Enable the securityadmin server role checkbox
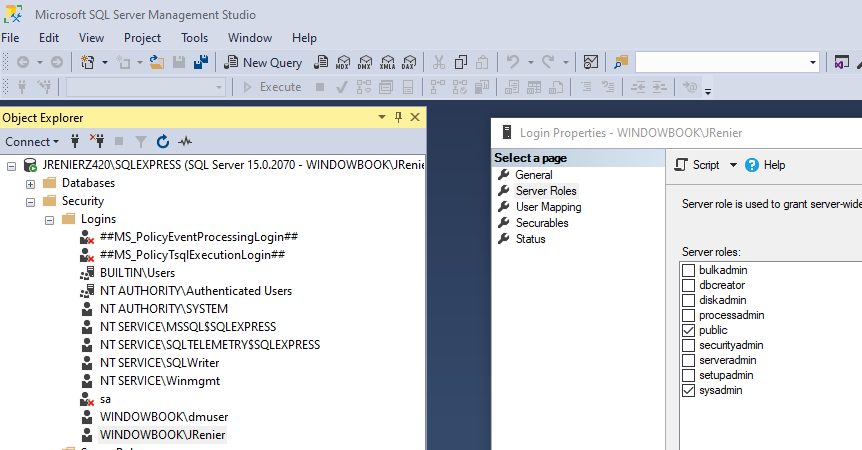Screen dimensions: 862x450 point(688,346)
